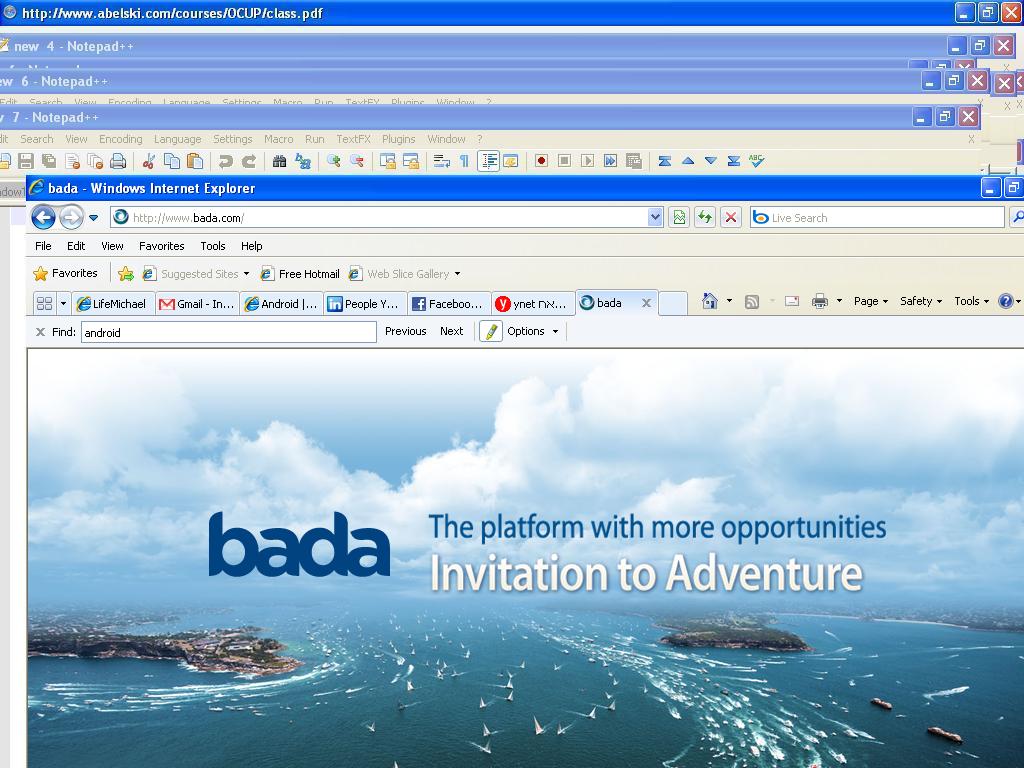1024x768 pixels.
Task: Click the Save icon in Notepad++ toolbar
Action: pyautogui.click(x=26, y=161)
